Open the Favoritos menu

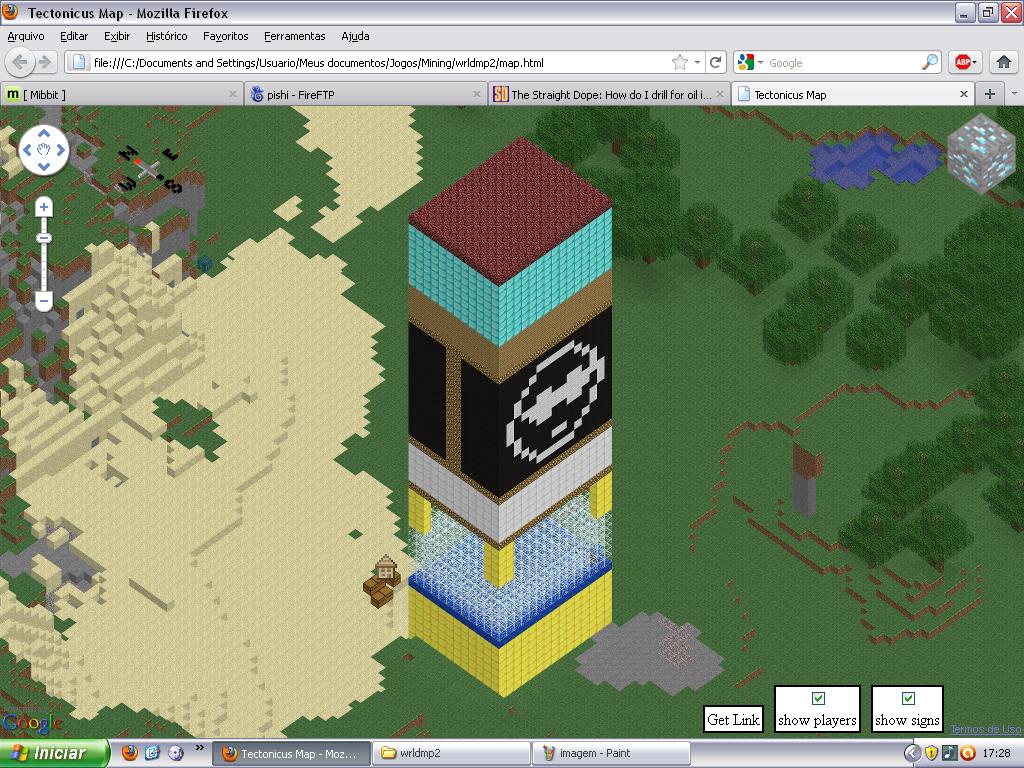click(225, 36)
